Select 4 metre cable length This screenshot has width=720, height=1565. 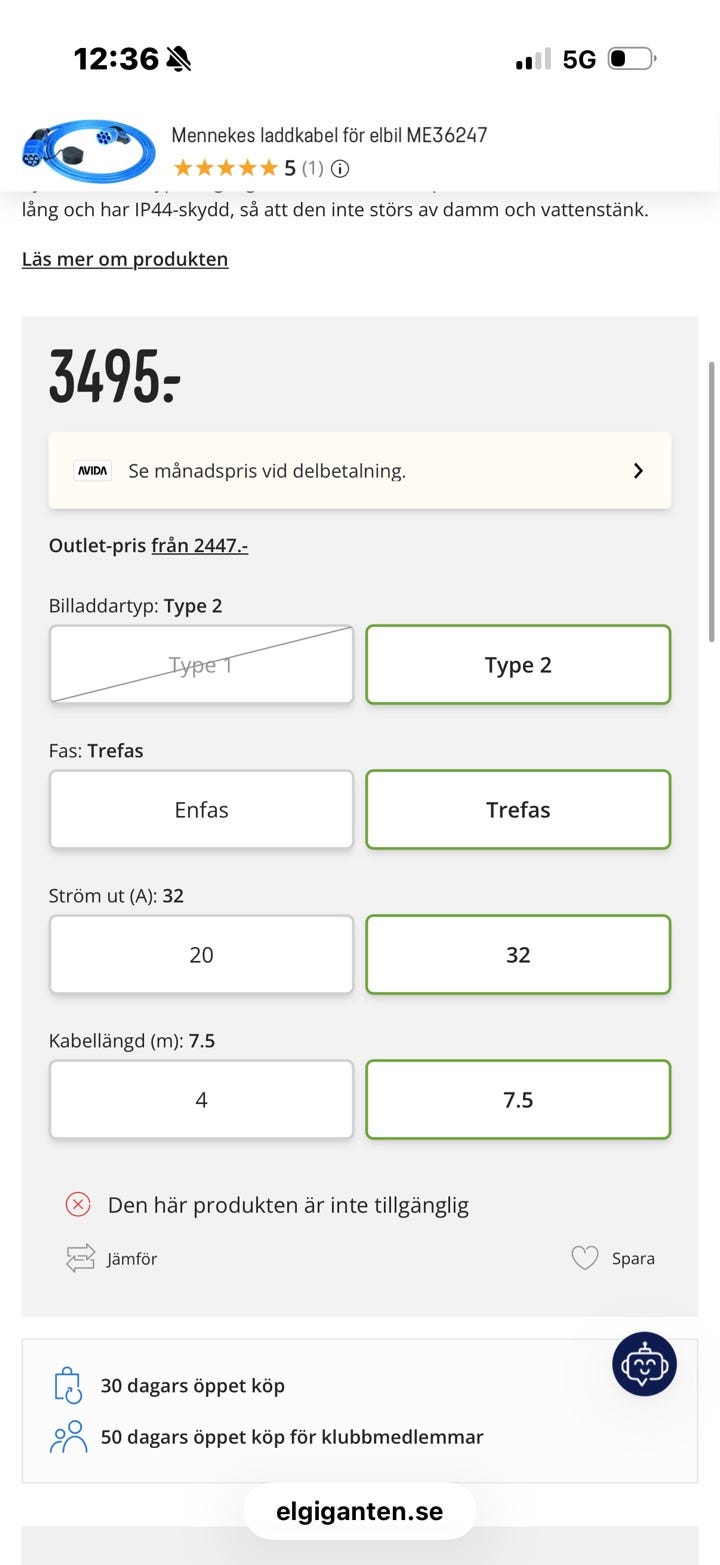[x=201, y=1099]
